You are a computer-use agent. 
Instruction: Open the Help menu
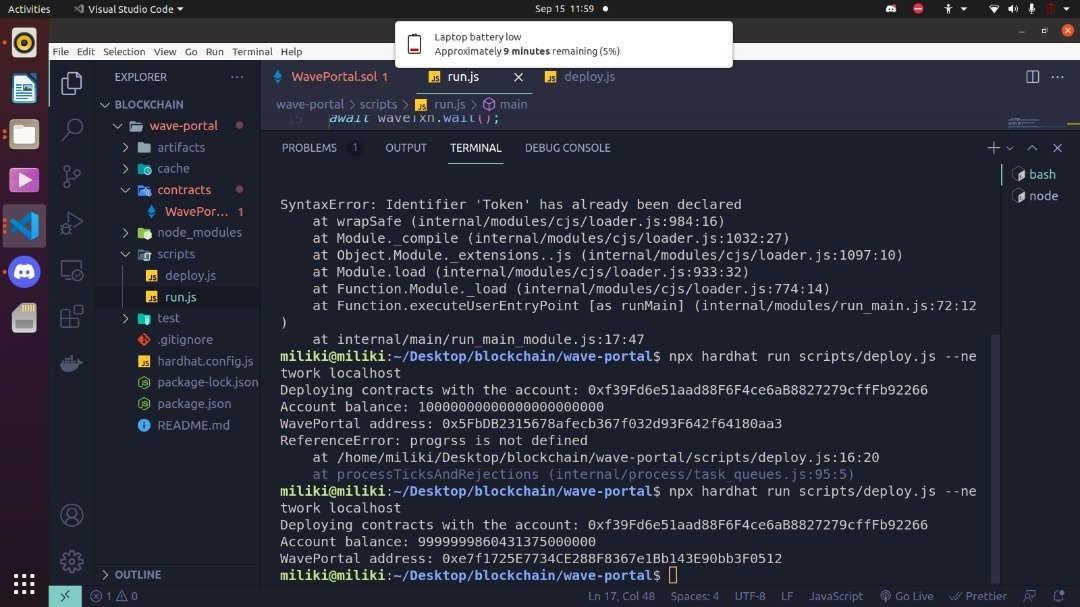(291, 52)
